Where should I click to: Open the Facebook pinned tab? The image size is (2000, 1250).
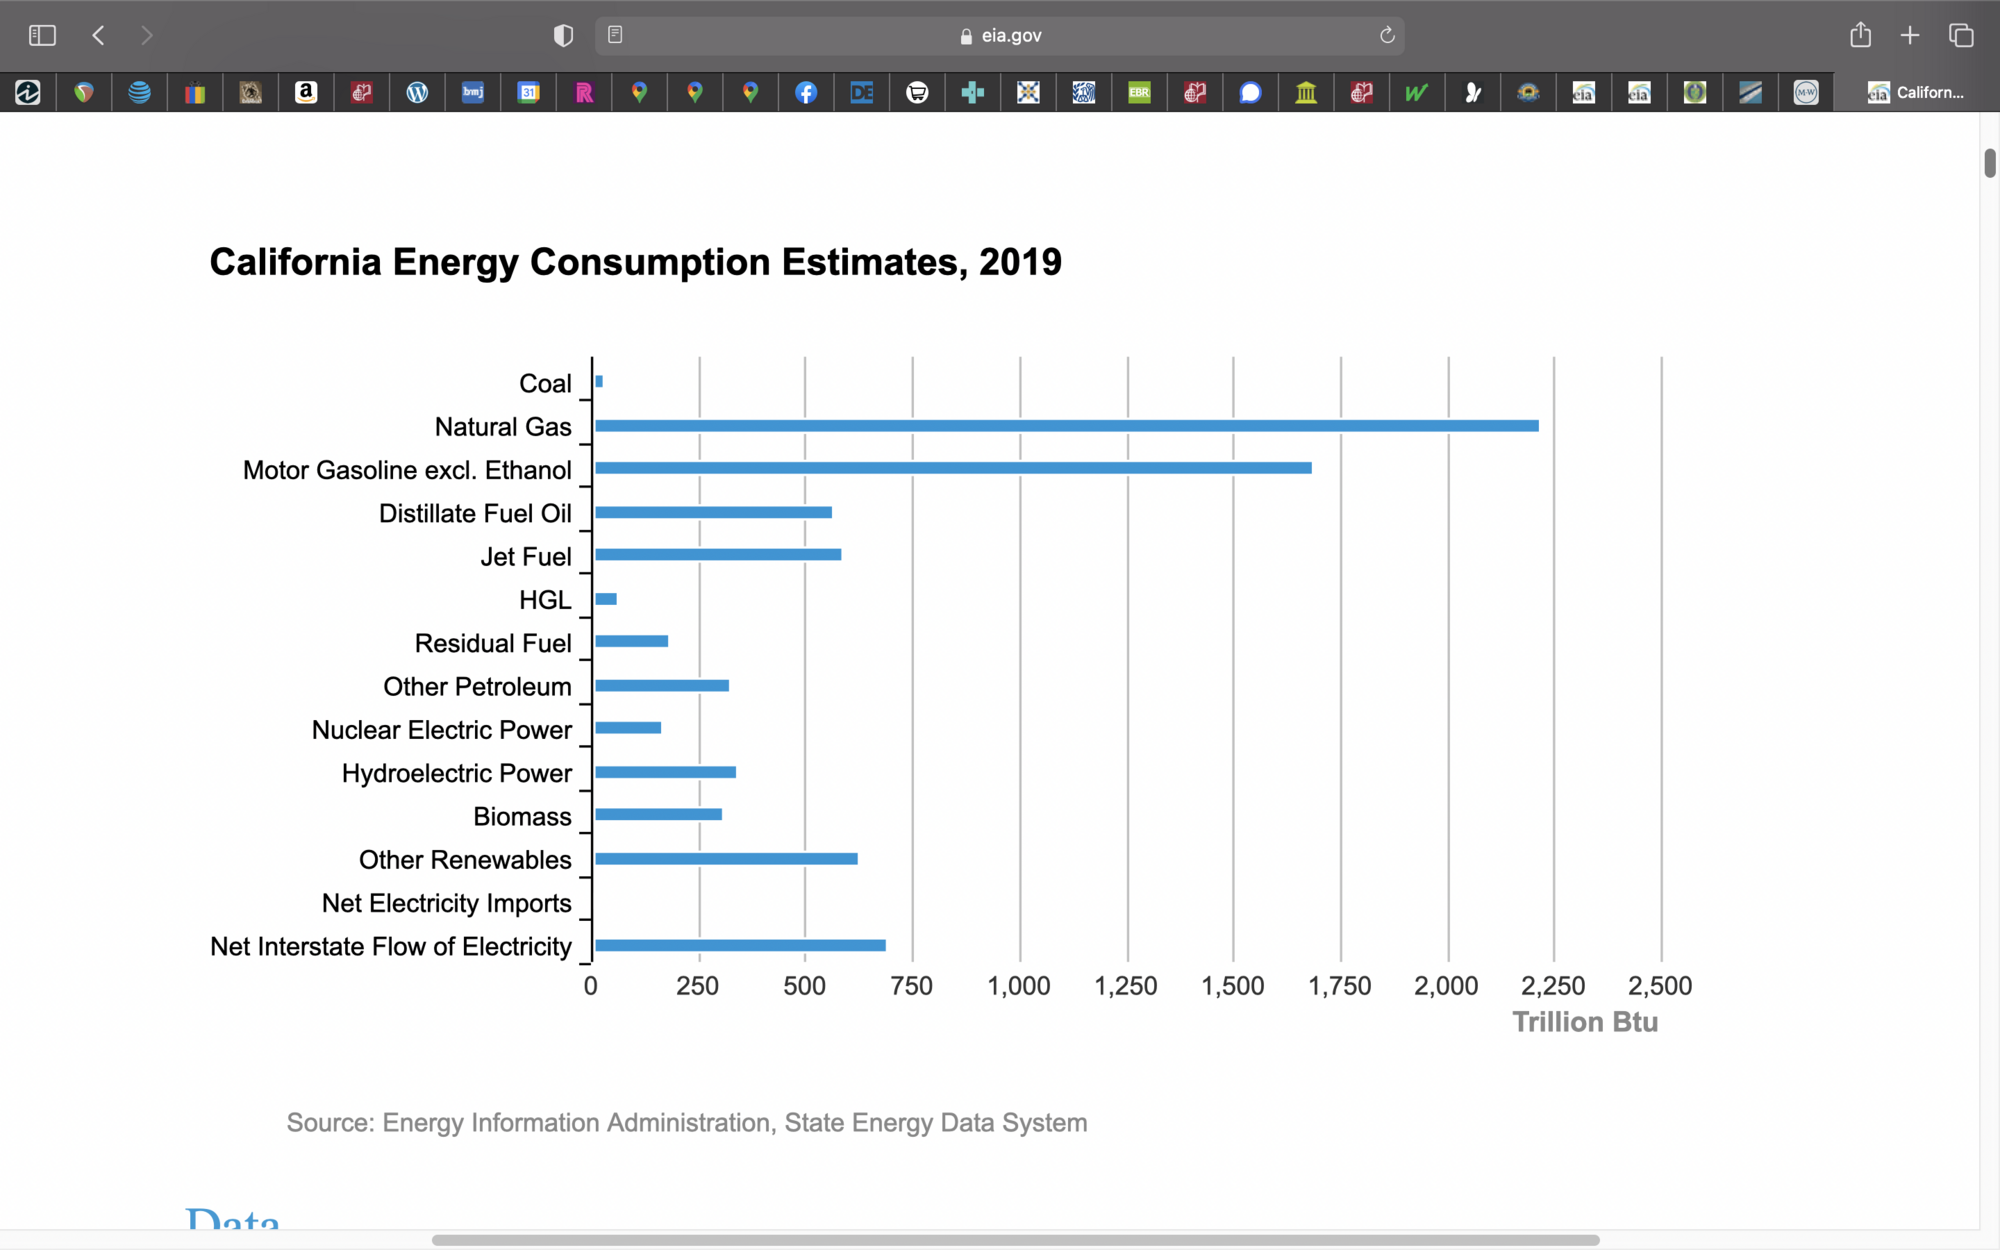(x=806, y=93)
